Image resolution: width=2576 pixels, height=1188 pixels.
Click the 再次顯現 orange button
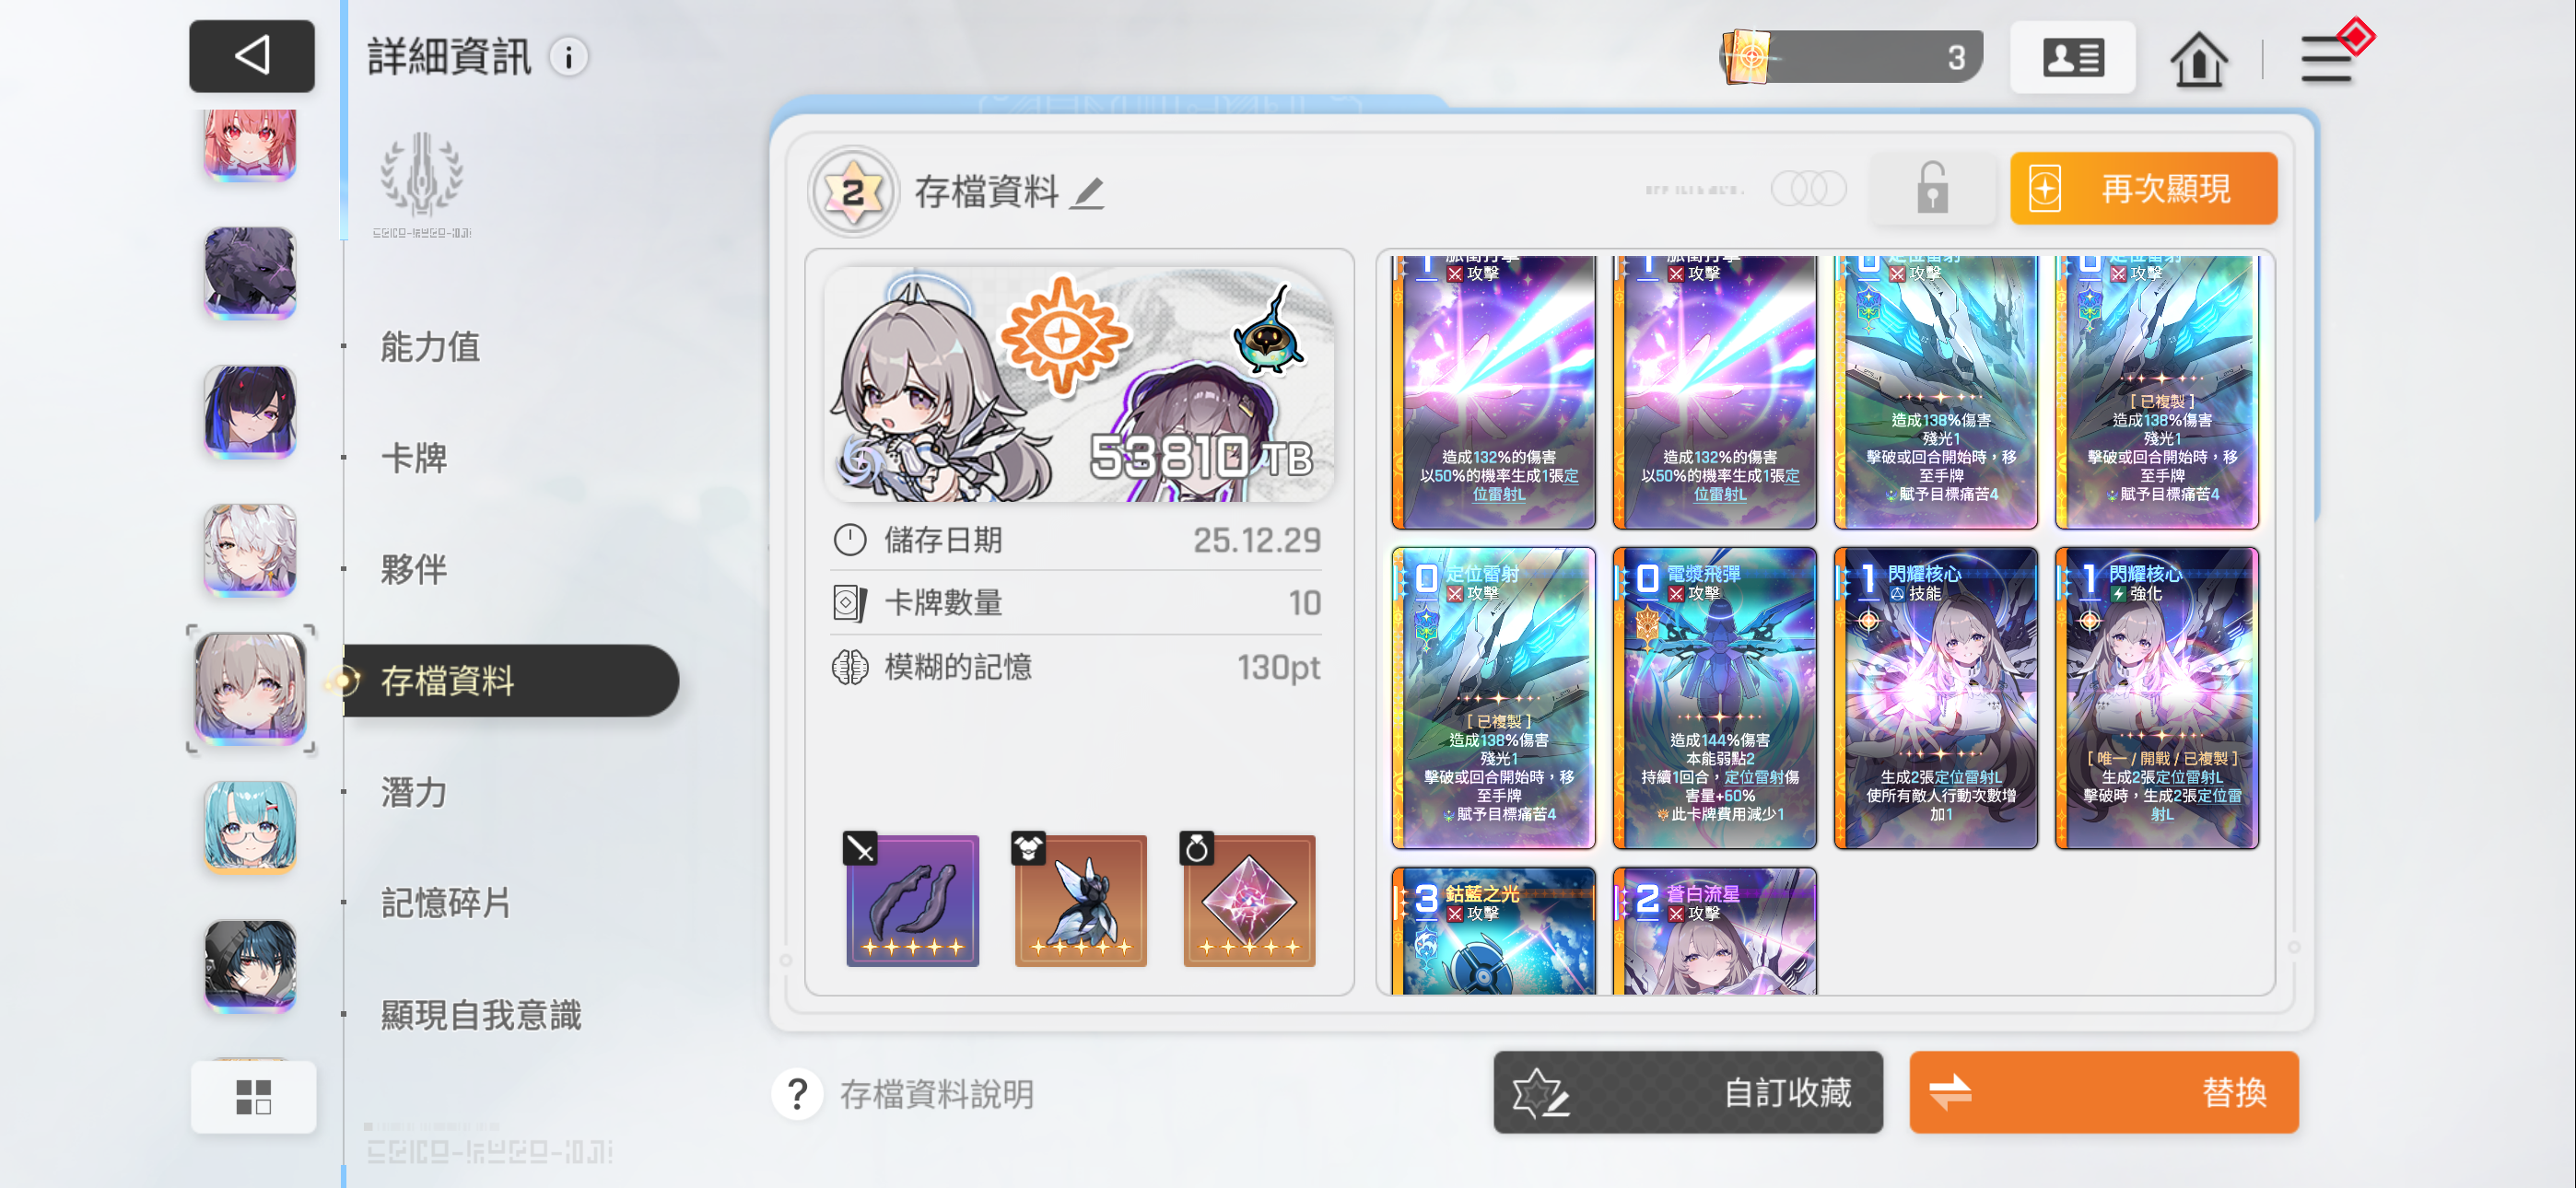[x=2143, y=188]
